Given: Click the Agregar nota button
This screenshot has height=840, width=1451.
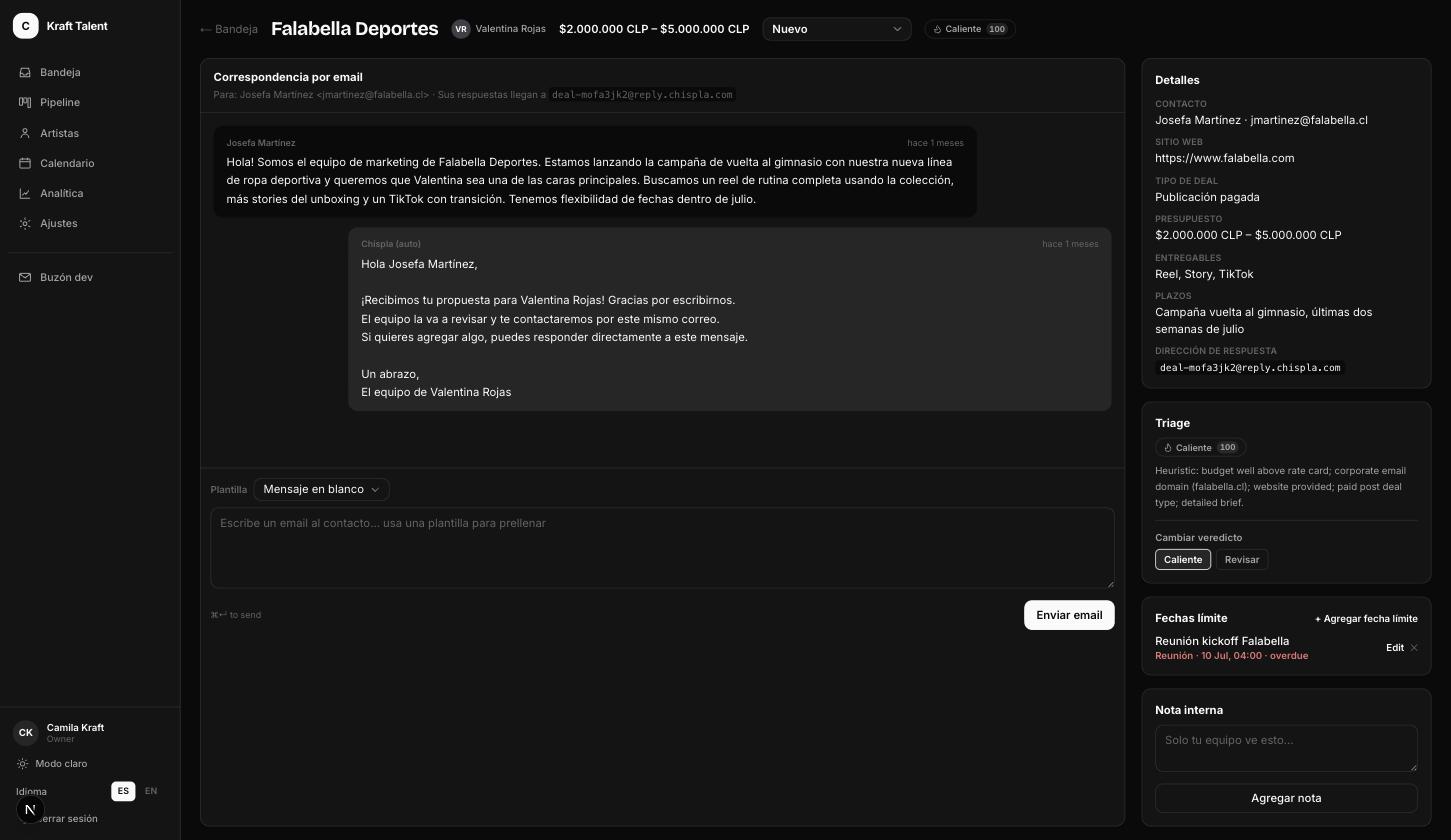Looking at the screenshot, I should point(1286,798).
